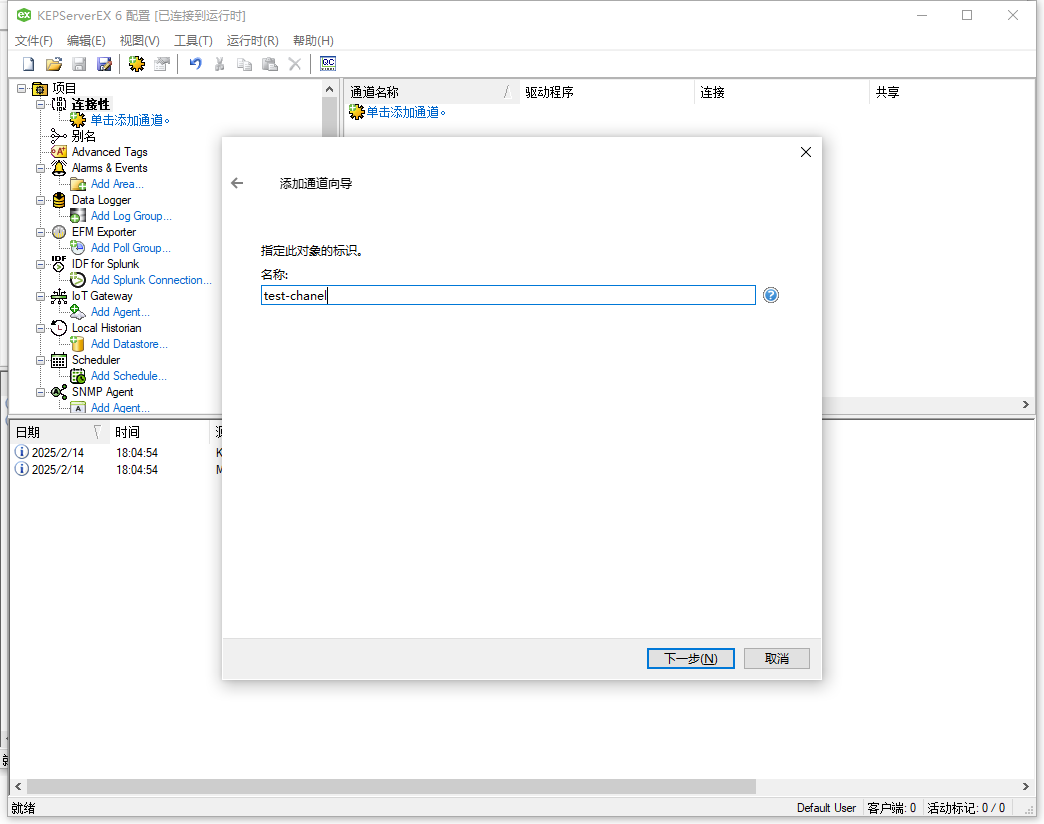Click the help icon beside name field
This screenshot has height=824, width=1044.
pos(770,295)
